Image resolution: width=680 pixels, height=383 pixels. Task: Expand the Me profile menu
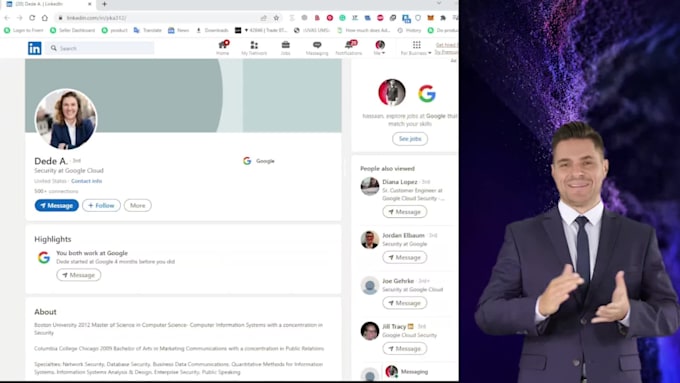point(379,48)
